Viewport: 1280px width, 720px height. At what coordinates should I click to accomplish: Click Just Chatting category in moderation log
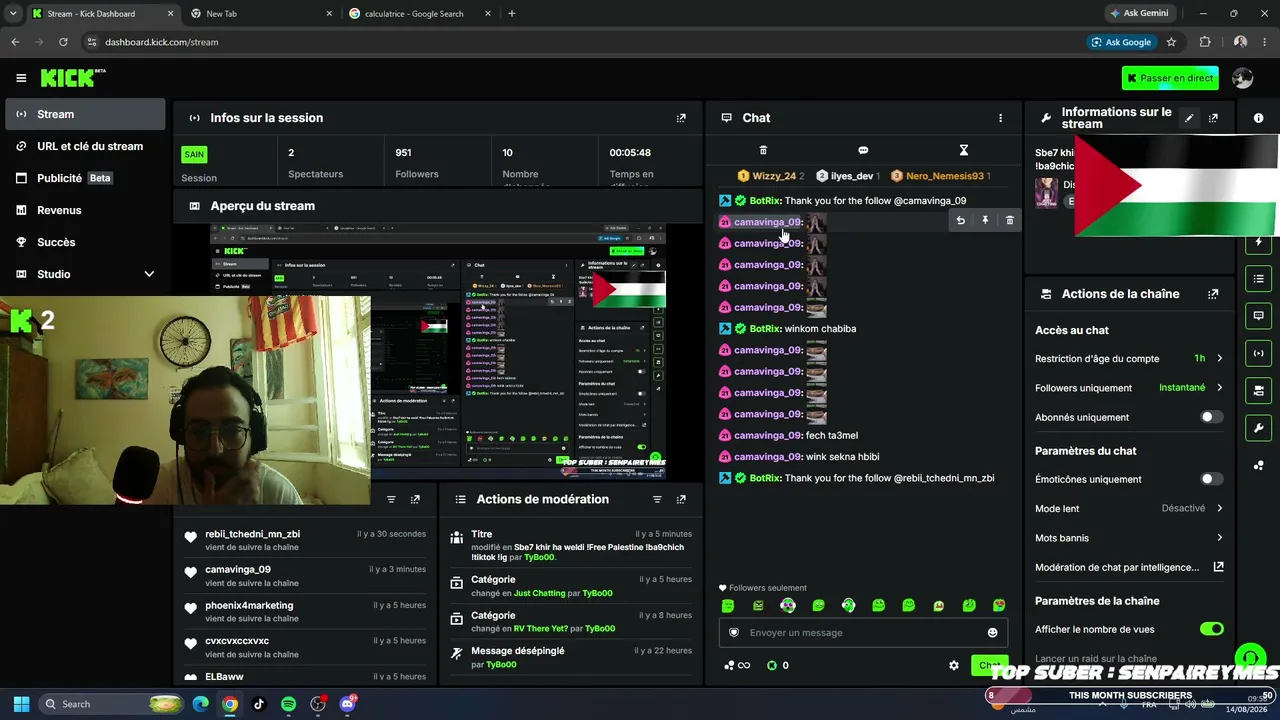pos(539,593)
